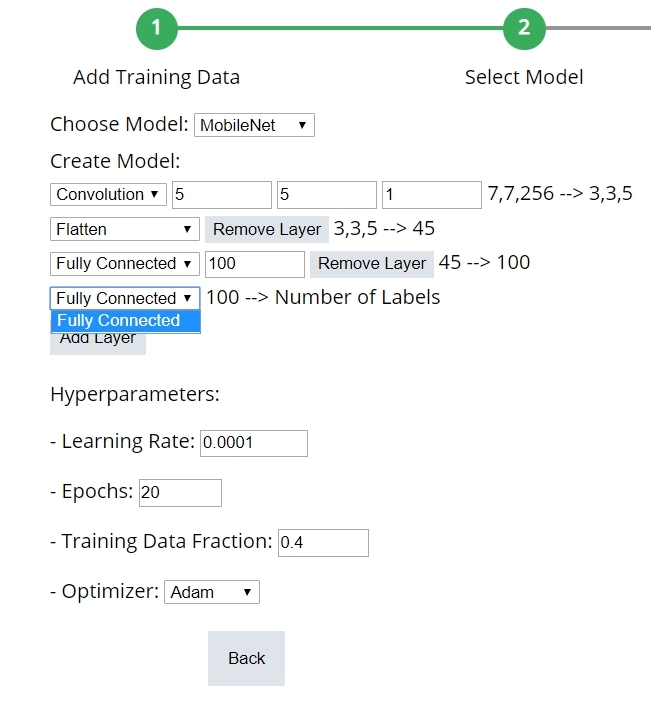Click the first convolution parameter field
The width and height of the screenshot is (651, 722).
point(221,195)
